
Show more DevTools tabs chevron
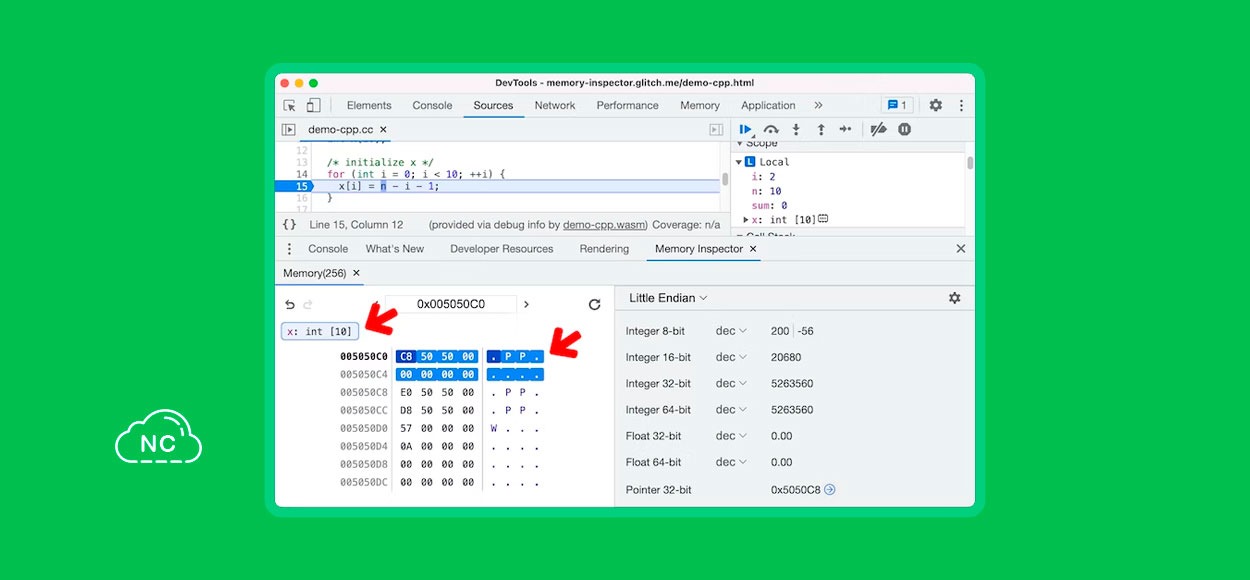click(818, 105)
